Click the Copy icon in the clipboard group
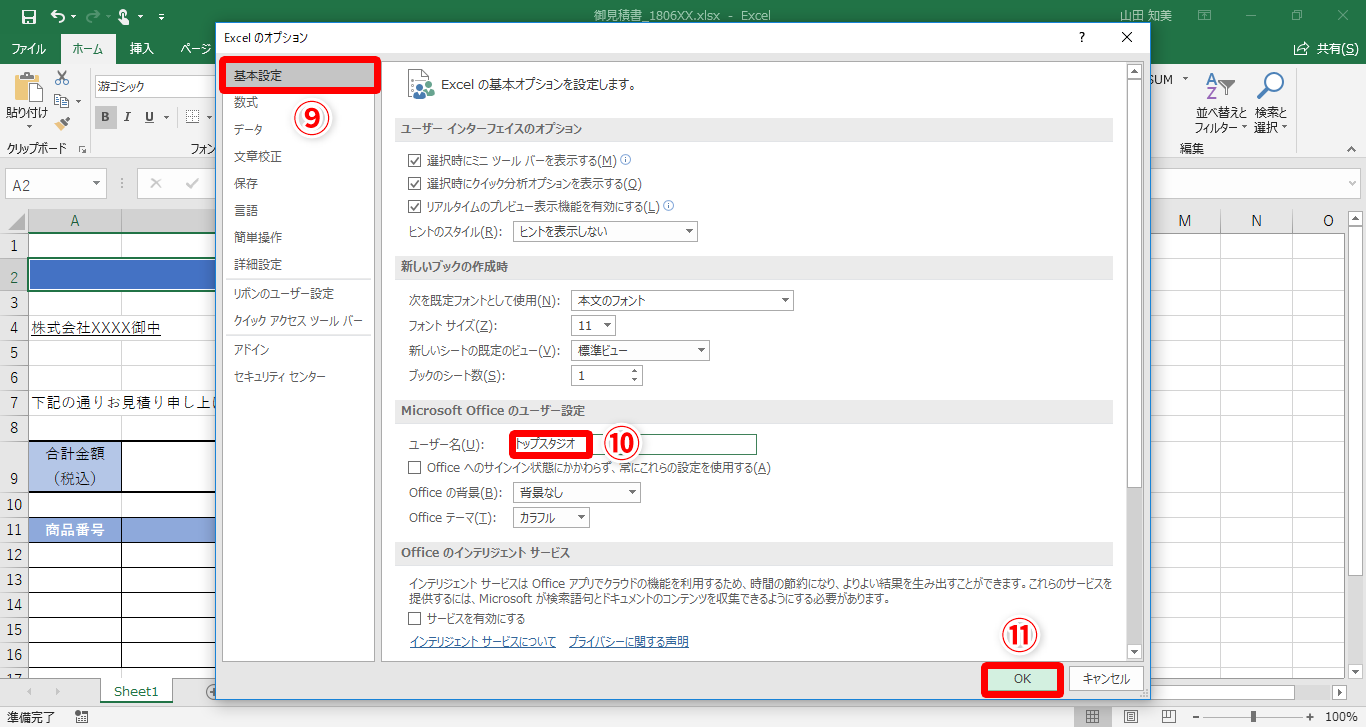 [x=62, y=101]
